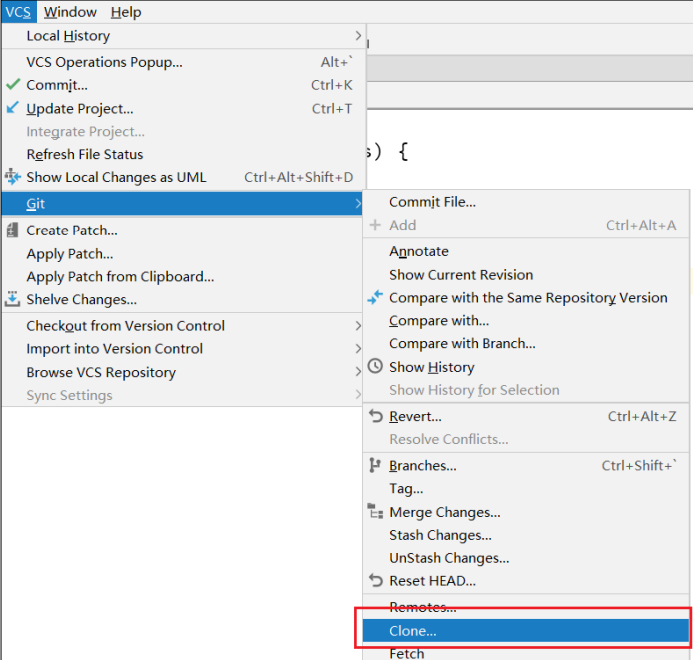Click the blue Update Project arrow icon
Viewport: 693px width, 660px height.
point(13,108)
